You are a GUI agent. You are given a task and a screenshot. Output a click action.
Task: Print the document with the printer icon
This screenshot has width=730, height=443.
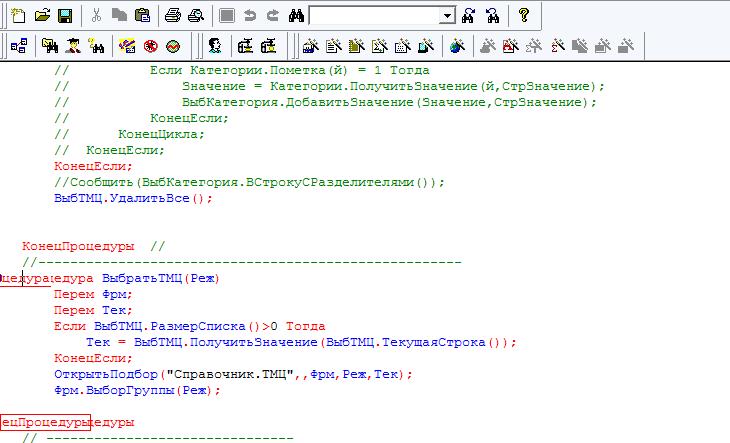coord(172,15)
